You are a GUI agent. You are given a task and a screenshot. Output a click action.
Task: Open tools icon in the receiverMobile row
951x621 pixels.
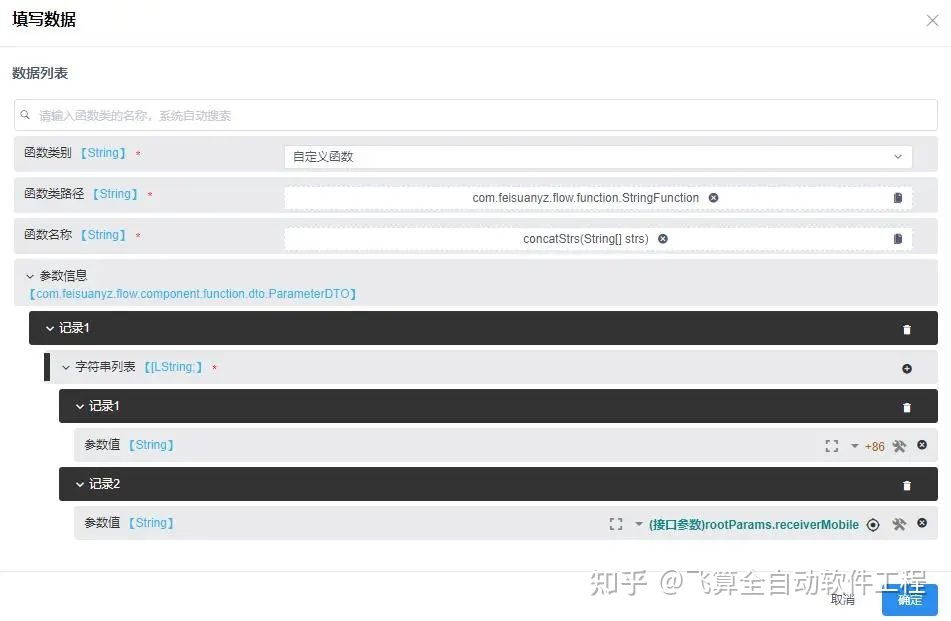tap(899, 524)
